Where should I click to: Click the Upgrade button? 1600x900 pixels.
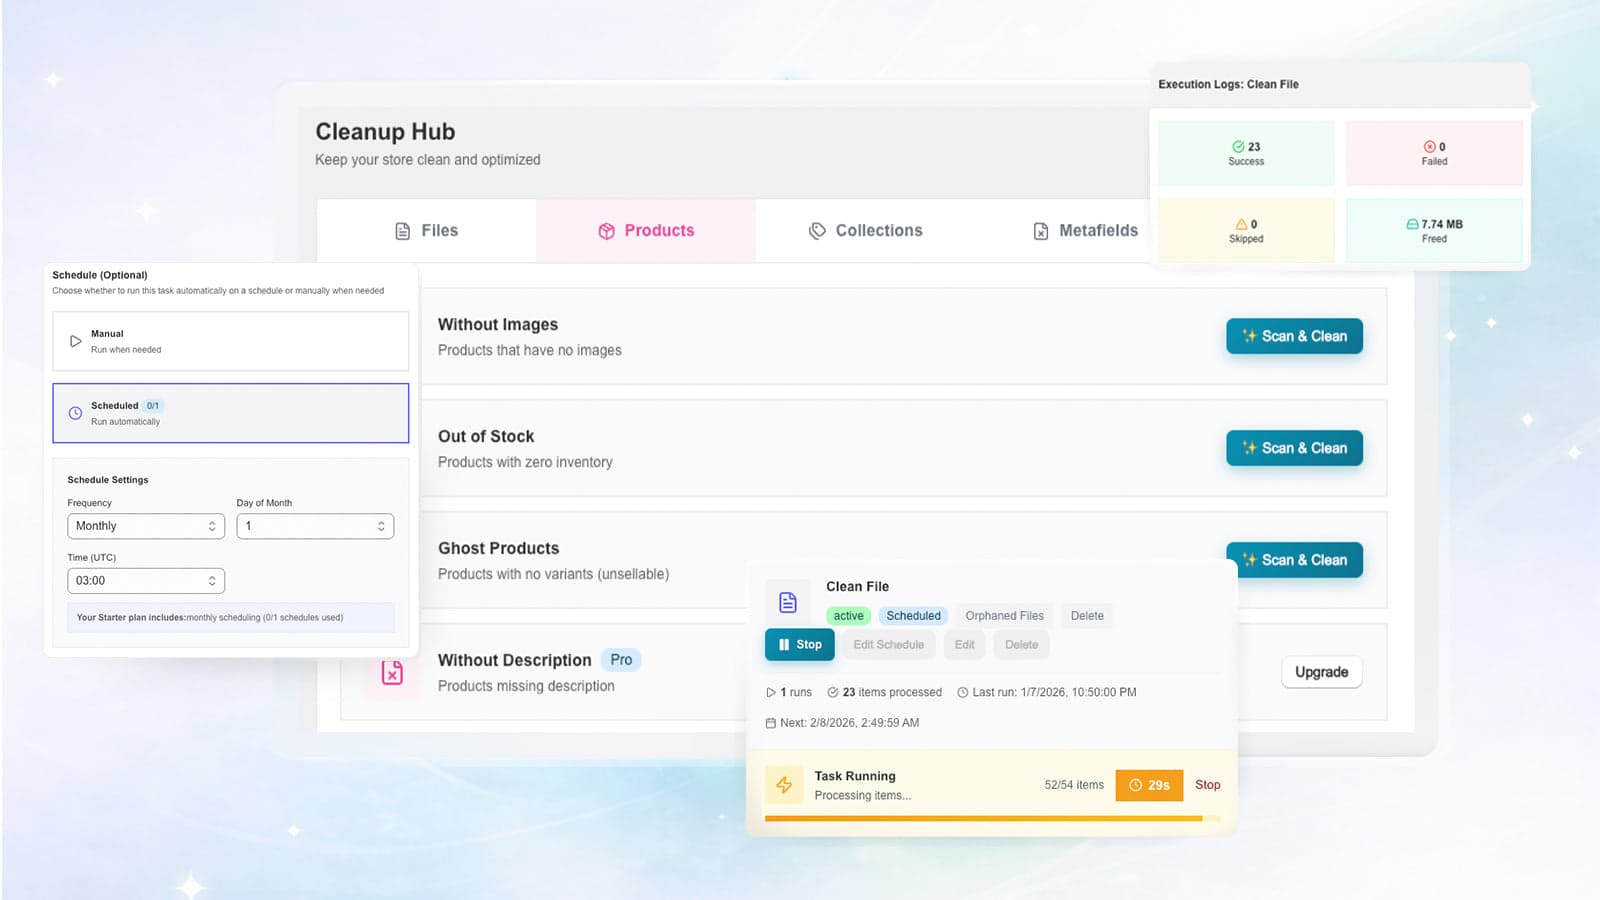point(1321,672)
